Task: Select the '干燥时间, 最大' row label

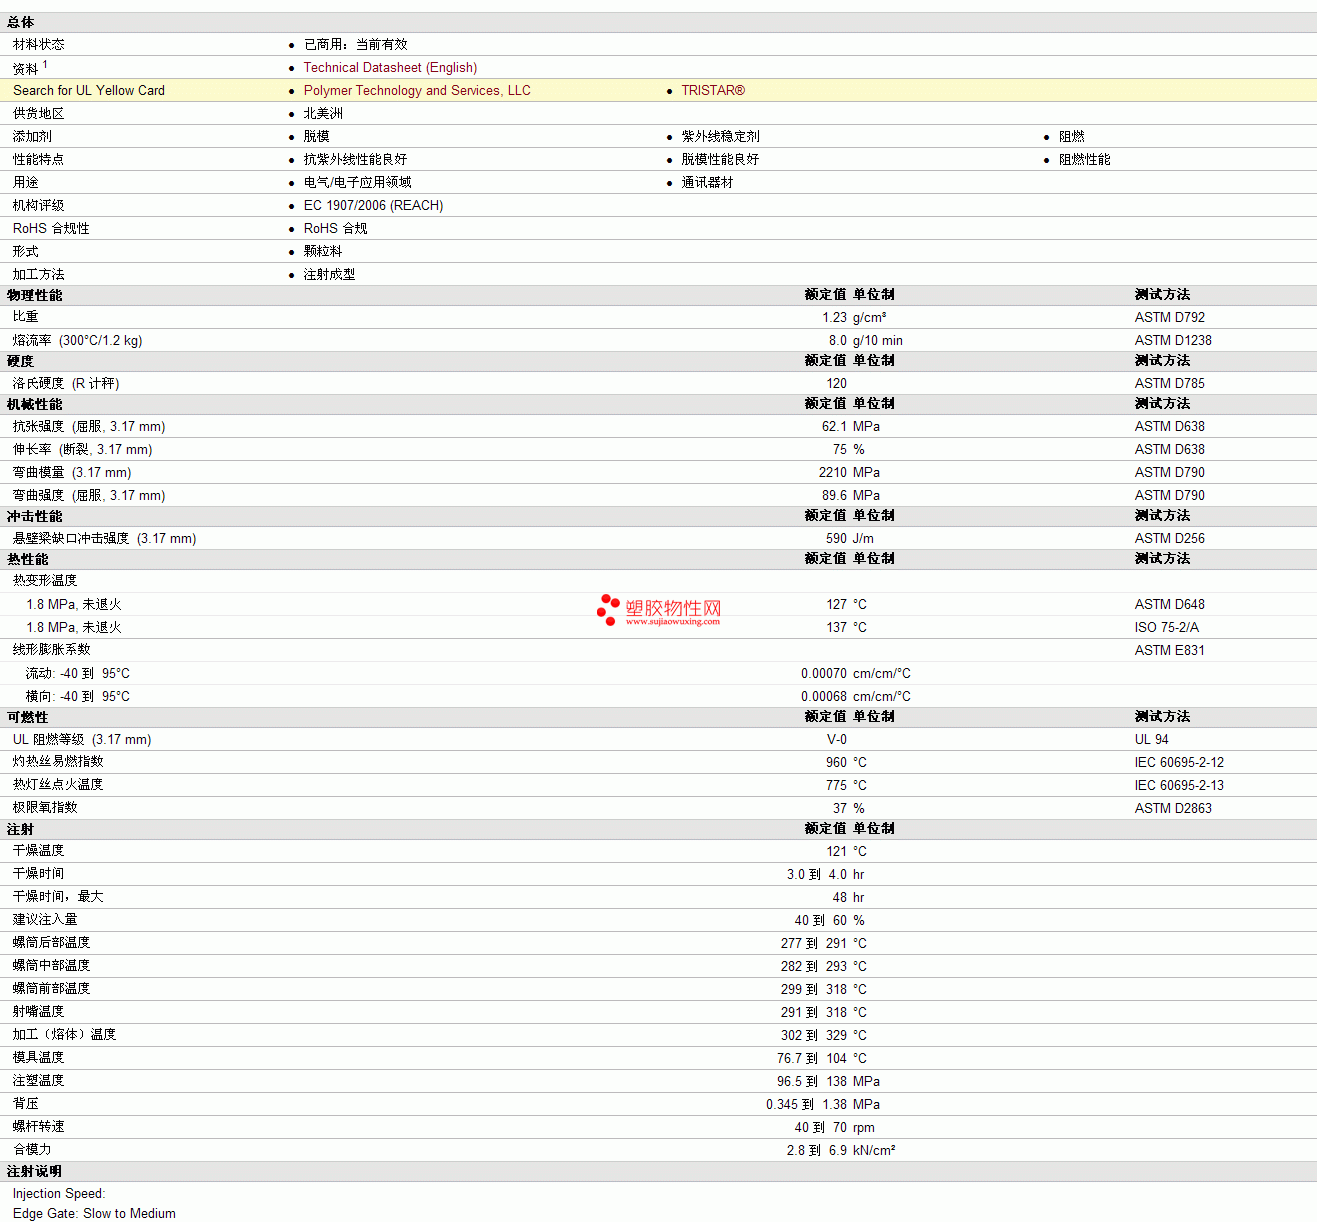Action: click(58, 896)
